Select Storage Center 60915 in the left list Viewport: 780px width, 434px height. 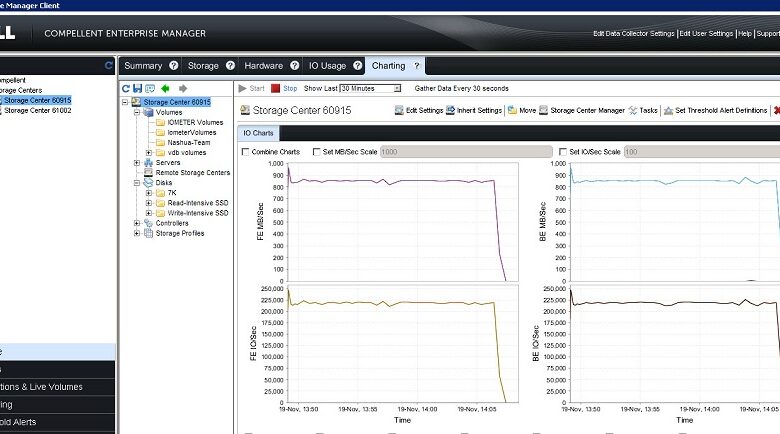[x=37, y=101]
